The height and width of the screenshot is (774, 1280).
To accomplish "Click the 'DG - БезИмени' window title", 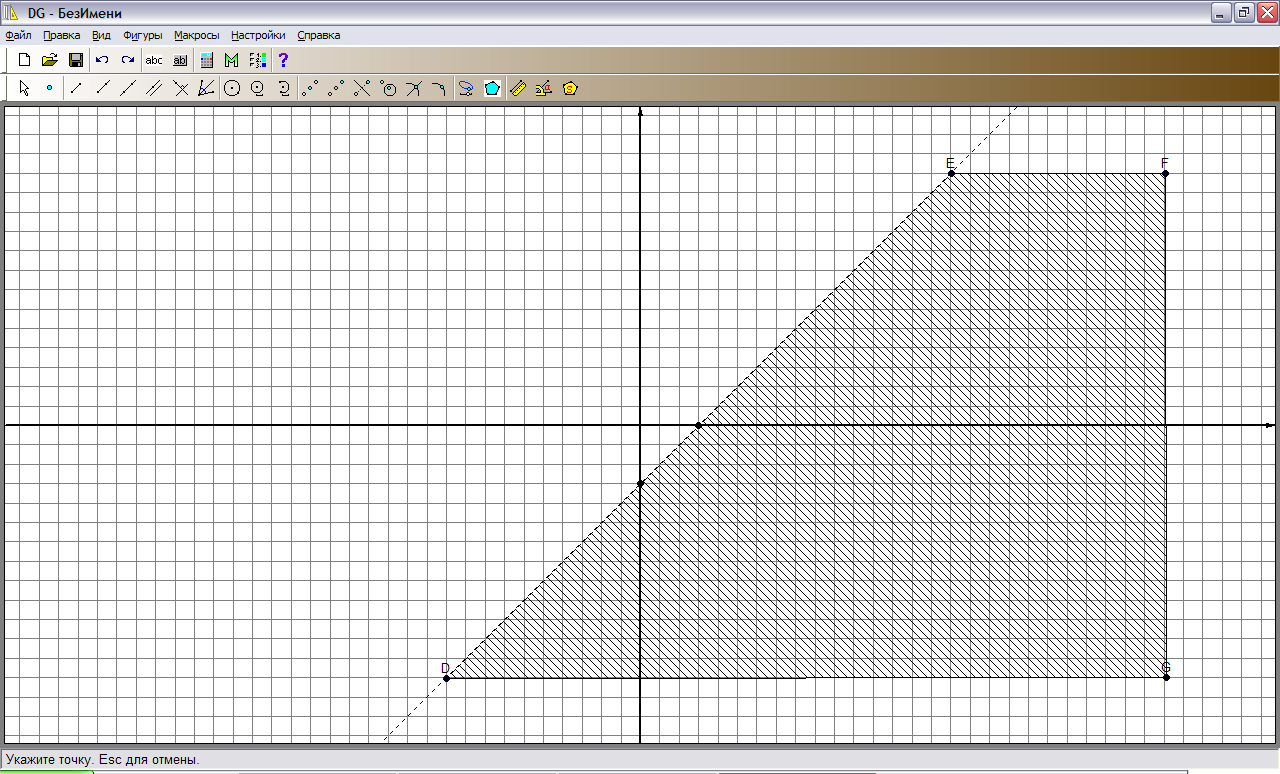I will point(75,13).
